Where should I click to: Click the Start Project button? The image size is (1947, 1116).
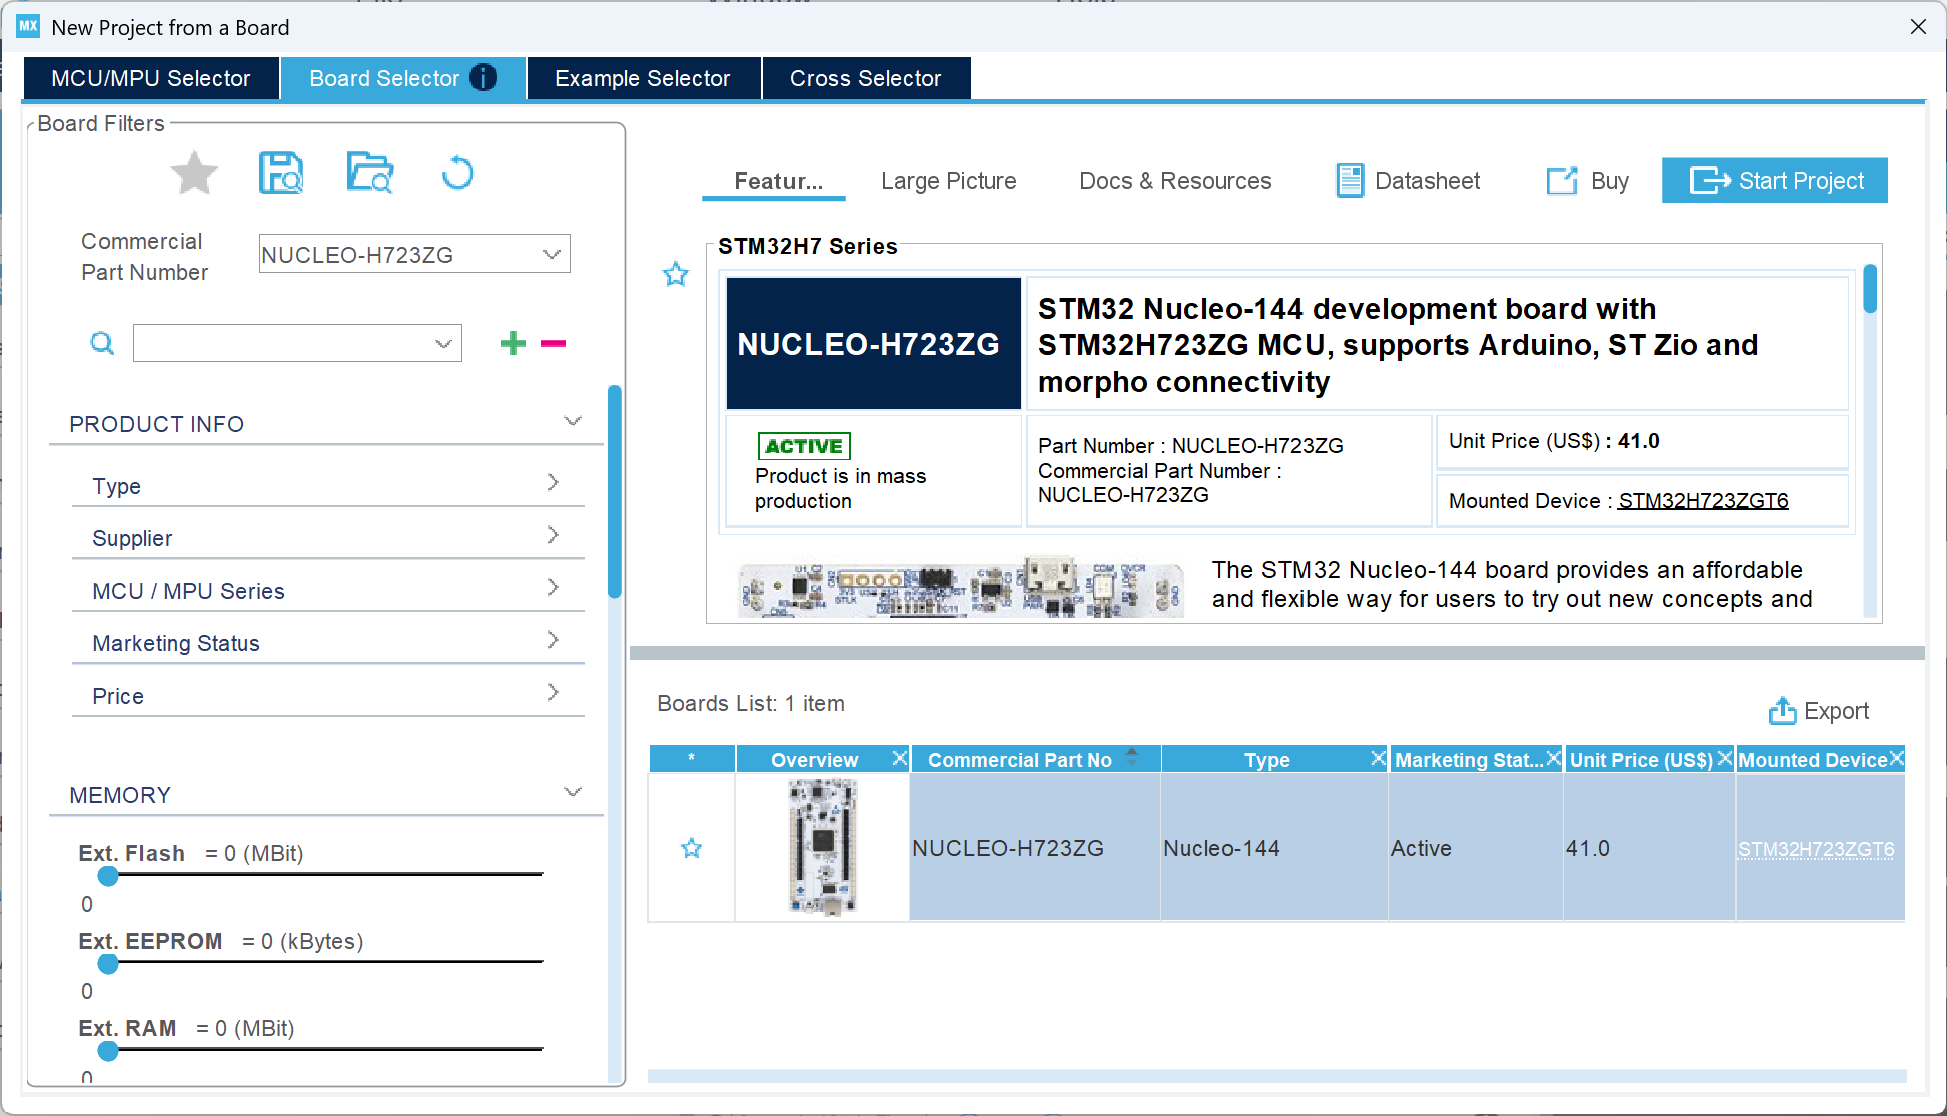point(1775,180)
